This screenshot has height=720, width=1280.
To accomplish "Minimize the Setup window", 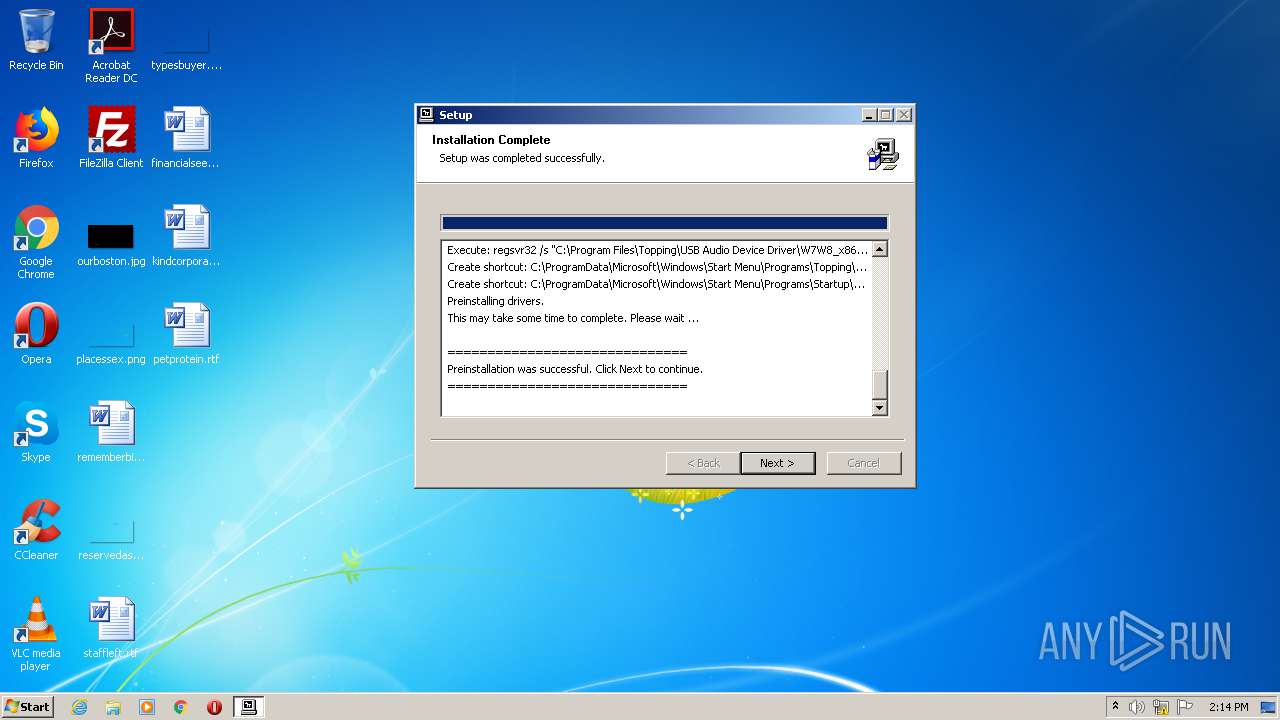I will point(869,115).
